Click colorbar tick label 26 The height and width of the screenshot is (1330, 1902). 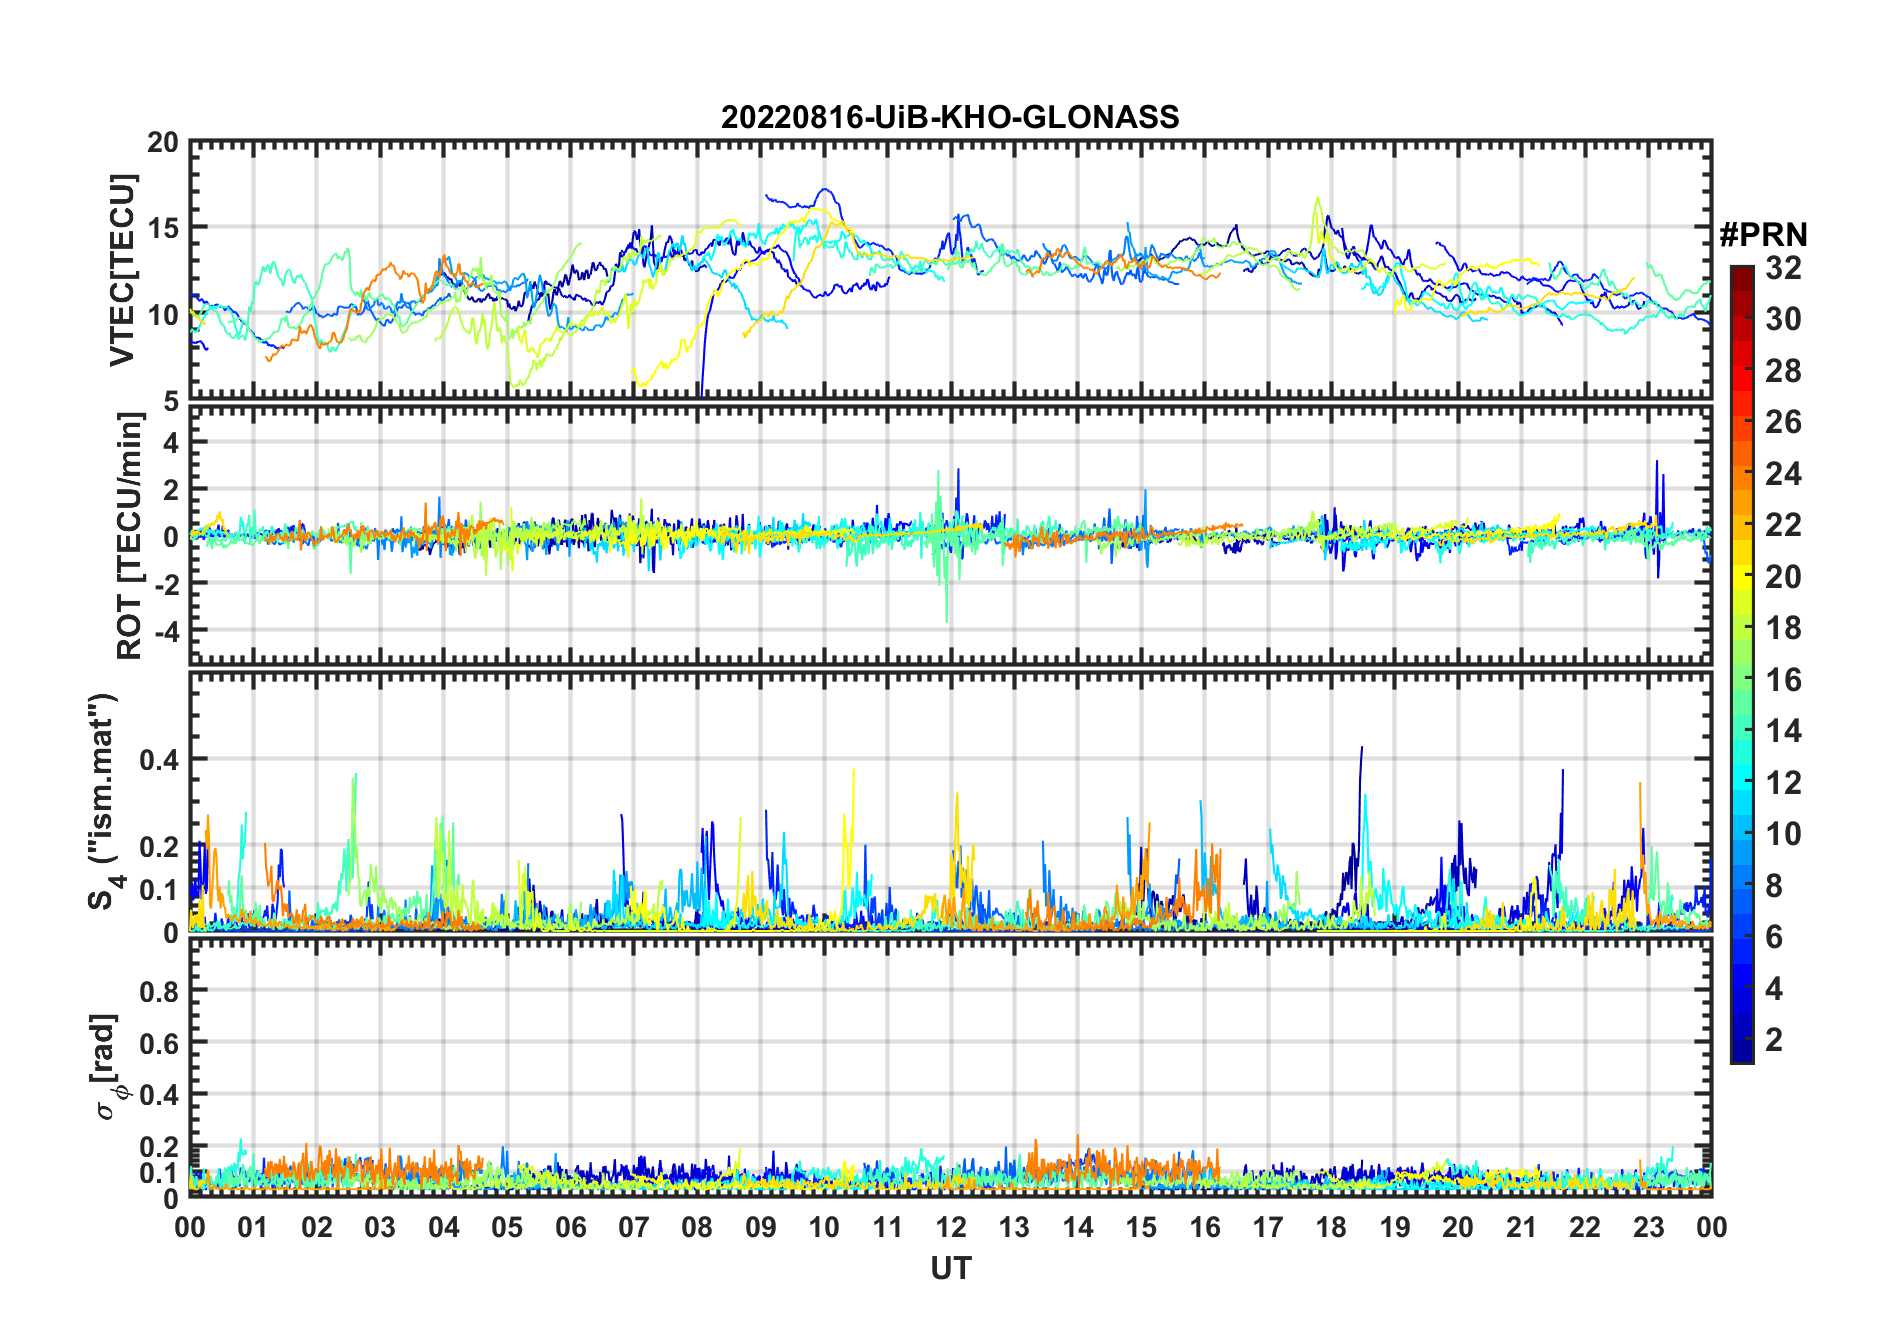[x=1783, y=422]
